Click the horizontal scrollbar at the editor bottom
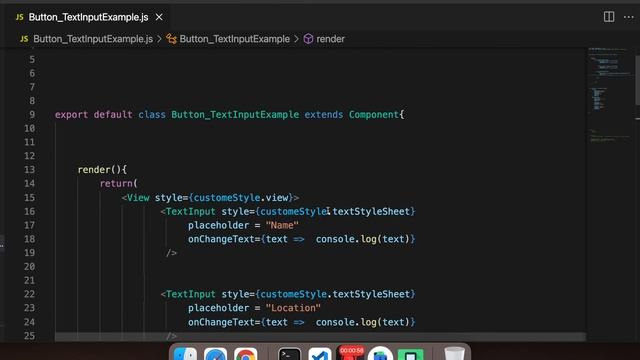This screenshot has width=640, height=360. 320,337
